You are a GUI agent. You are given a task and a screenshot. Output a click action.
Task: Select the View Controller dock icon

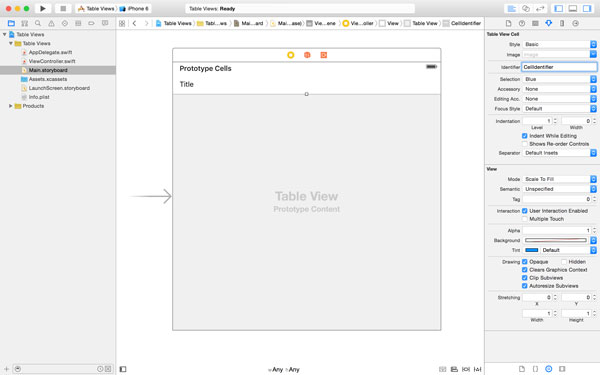click(290, 55)
